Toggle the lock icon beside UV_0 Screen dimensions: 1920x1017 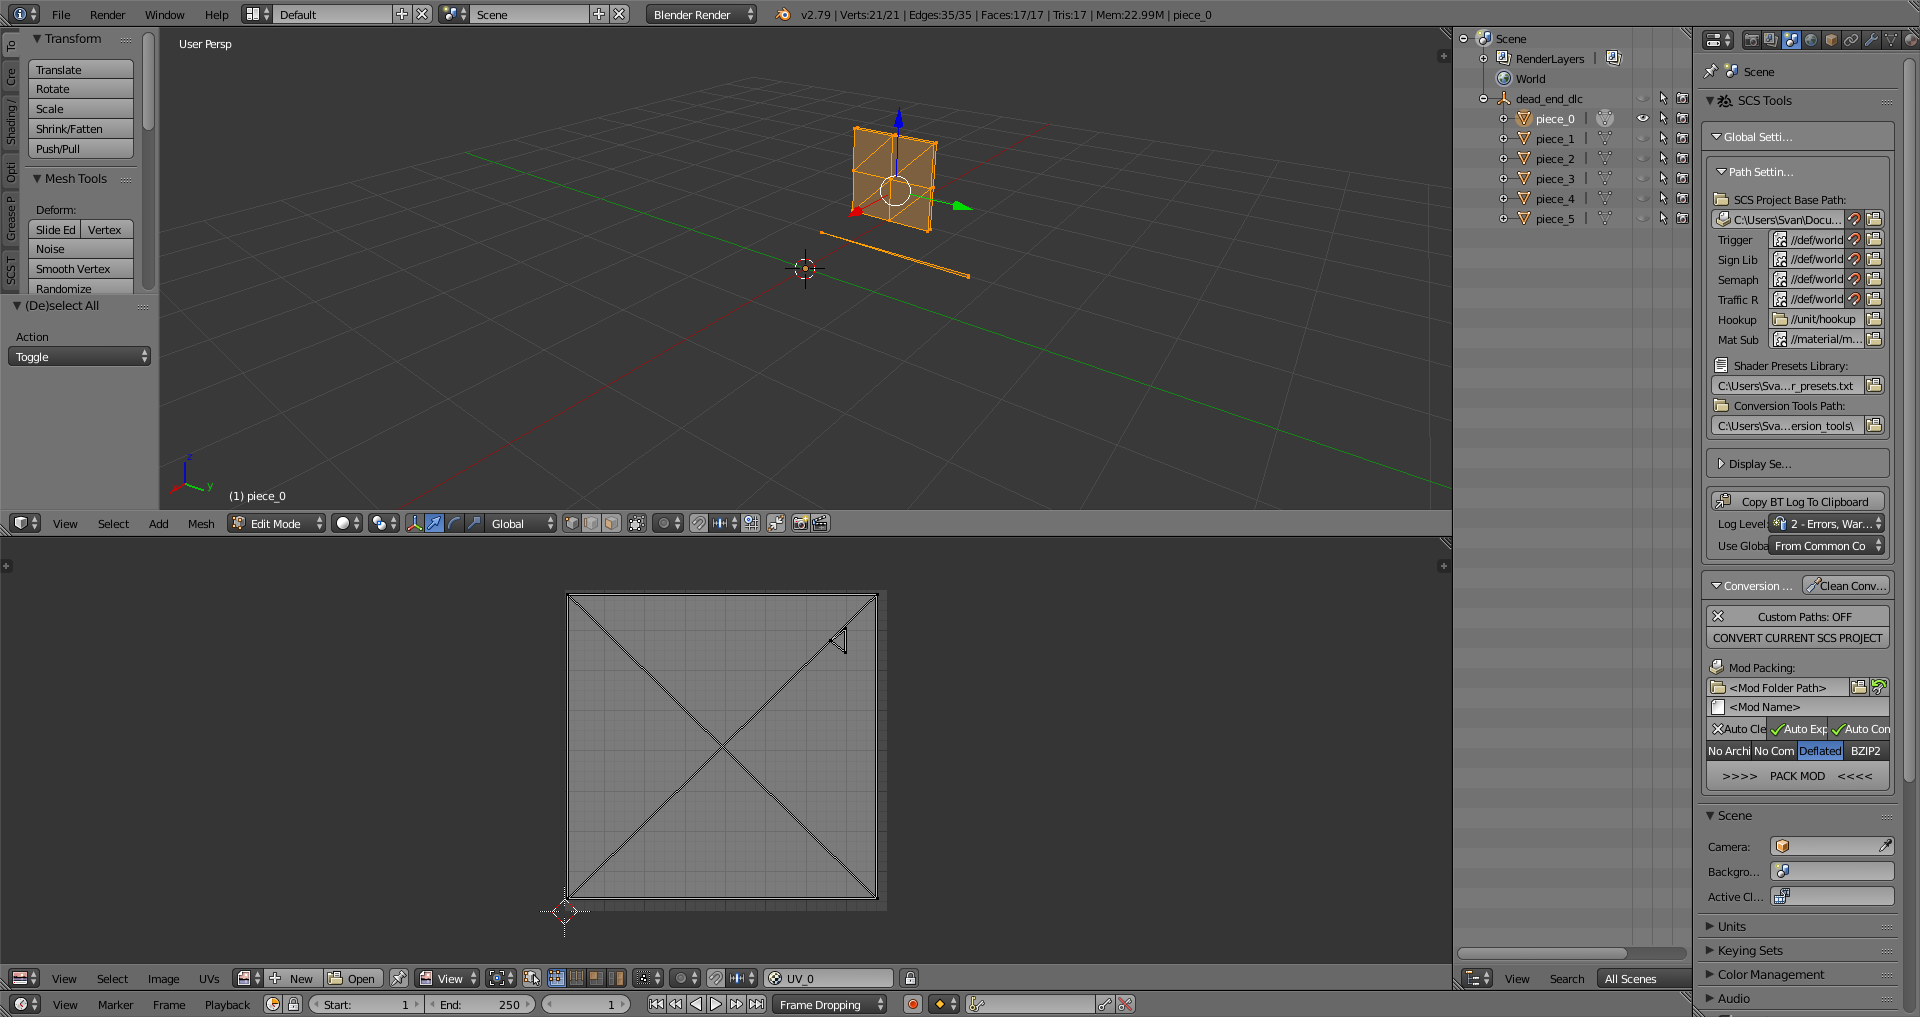click(909, 978)
